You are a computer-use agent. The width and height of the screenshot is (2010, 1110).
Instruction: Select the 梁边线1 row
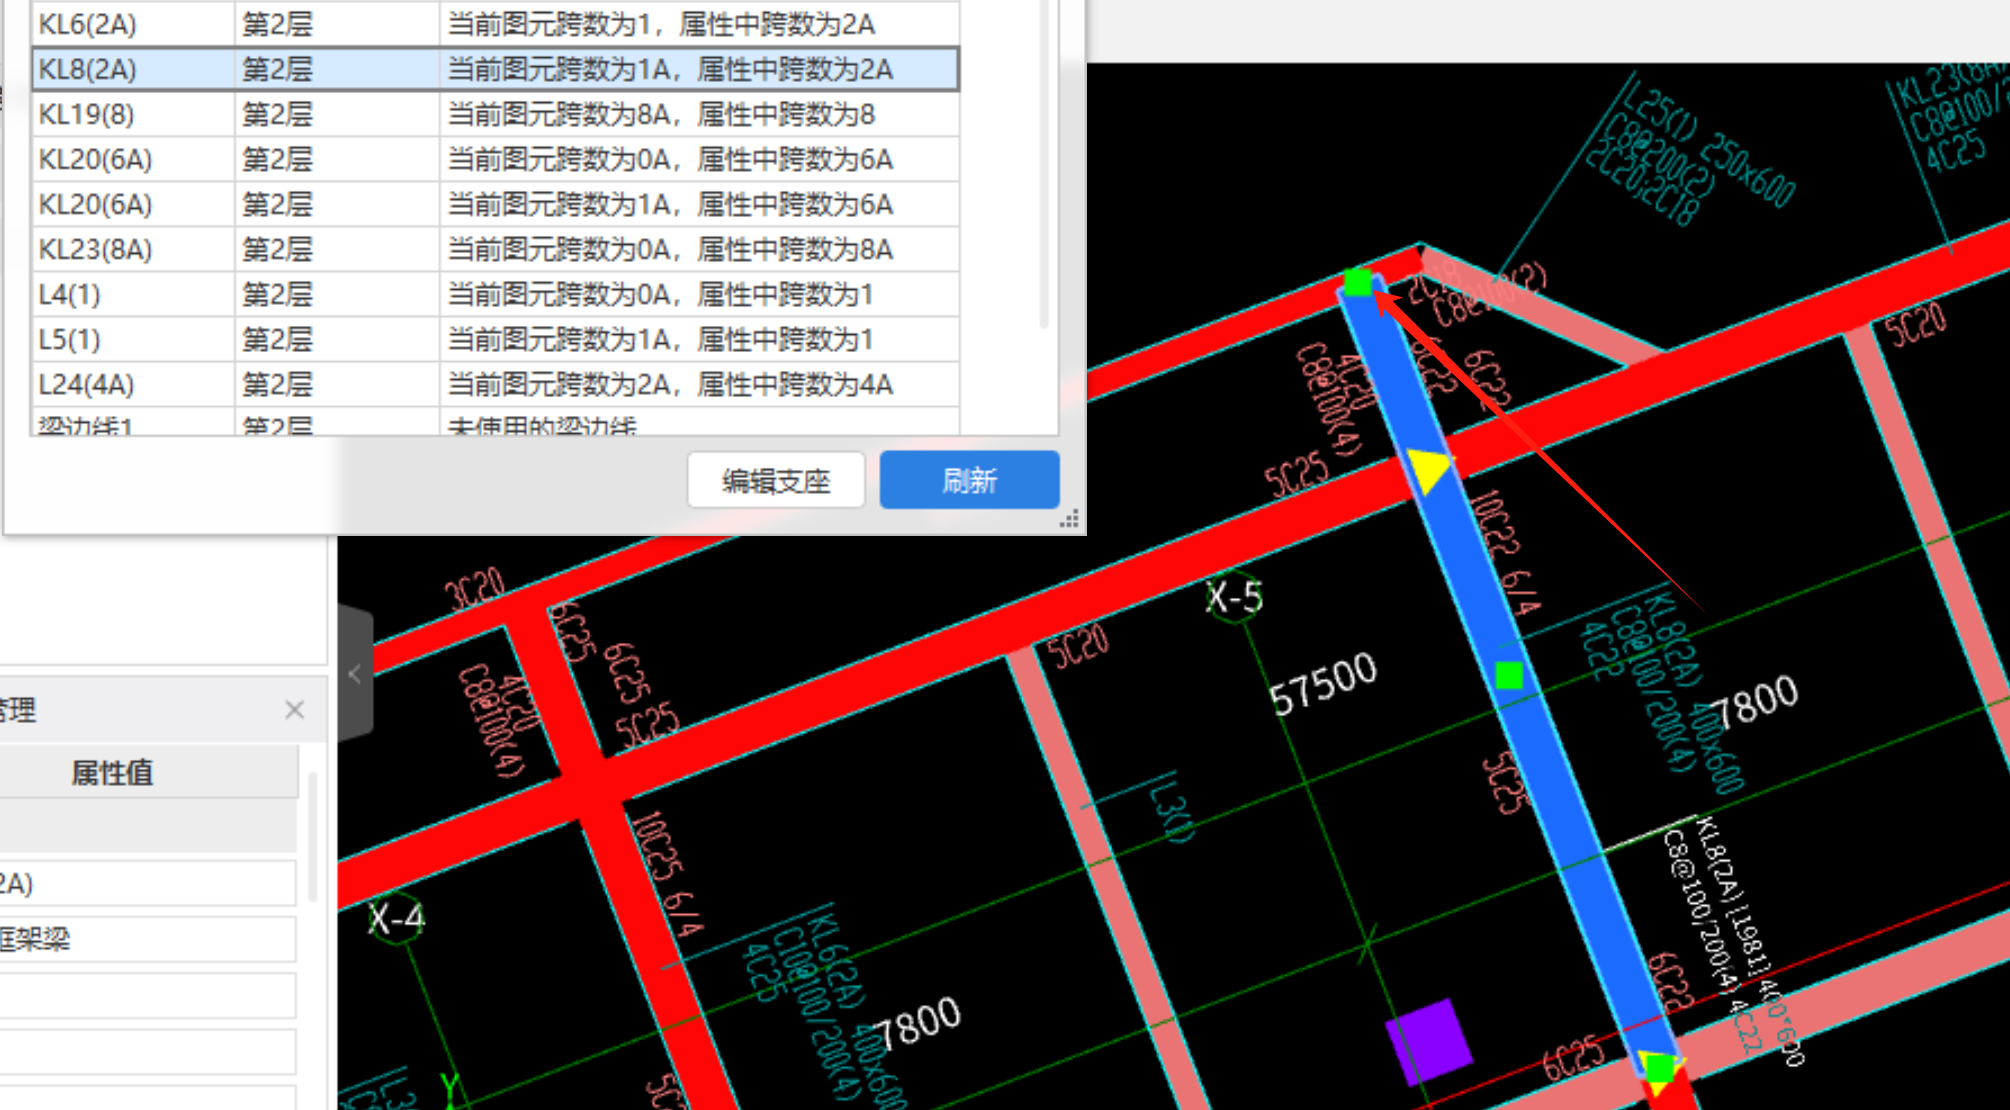495,422
